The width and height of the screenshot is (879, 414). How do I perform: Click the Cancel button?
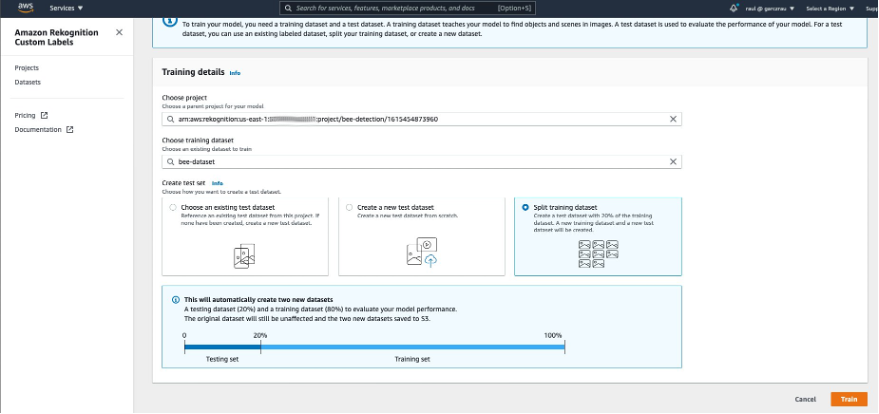coord(805,399)
